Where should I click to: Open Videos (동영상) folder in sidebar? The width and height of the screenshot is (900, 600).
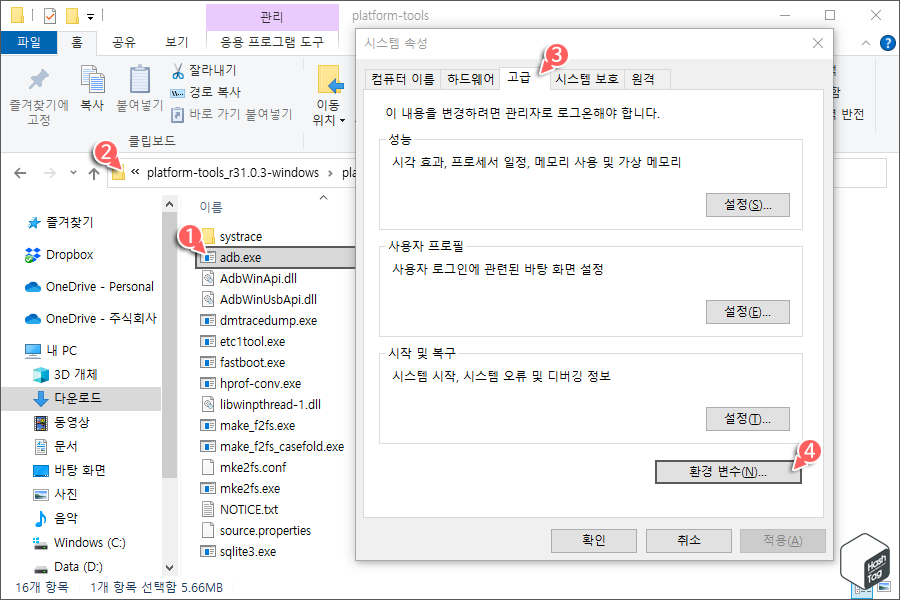click(62, 423)
